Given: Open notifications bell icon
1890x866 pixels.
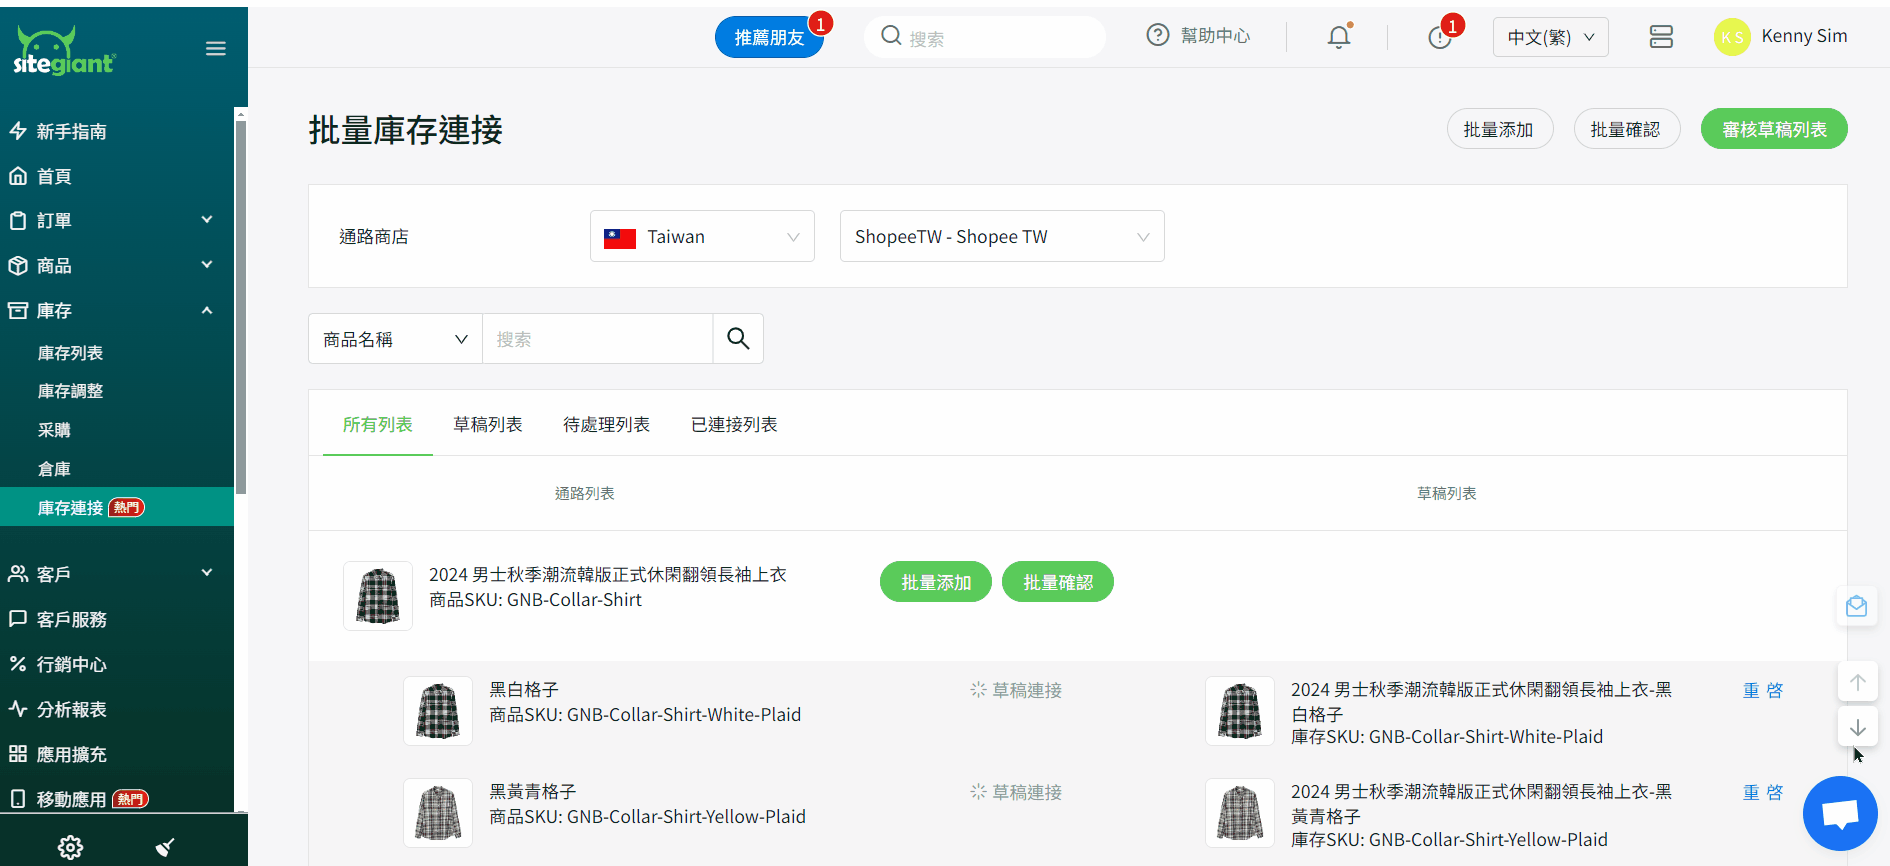Looking at the screenshot, I should pos(1339,37).
